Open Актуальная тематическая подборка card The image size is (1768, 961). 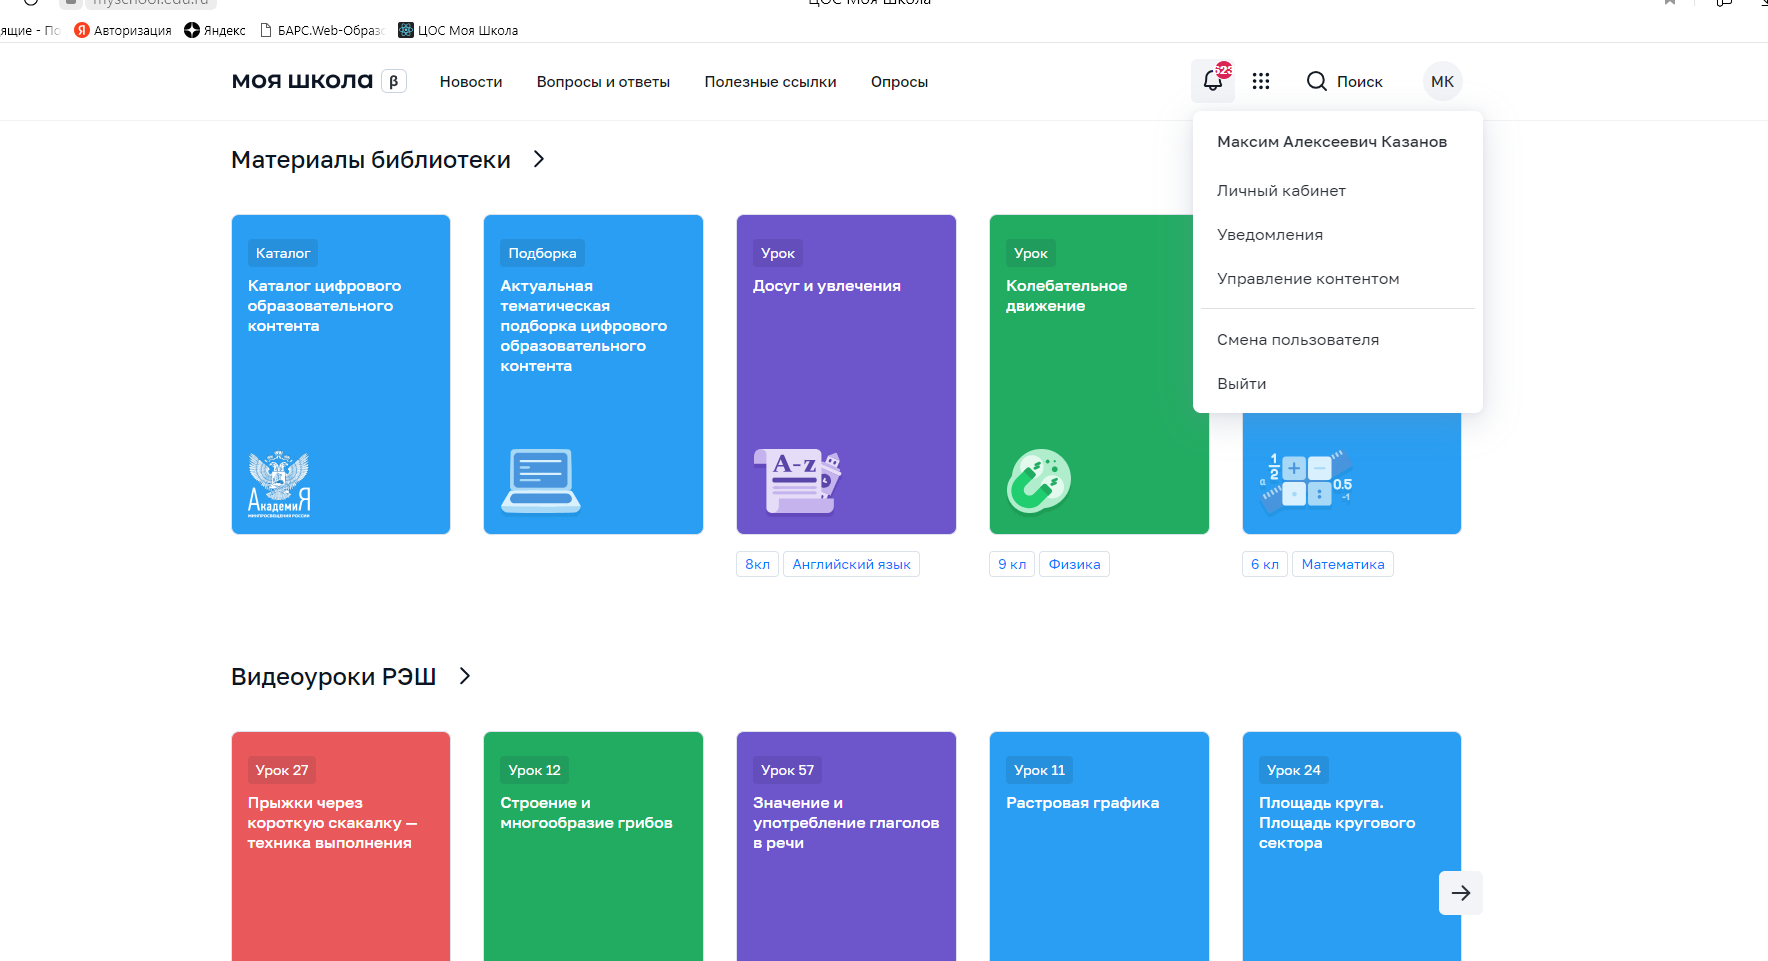pyautogui.click(x=593, y=374)
